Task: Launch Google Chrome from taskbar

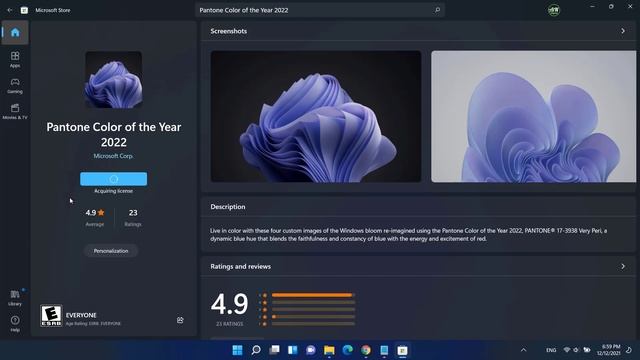Action: tap(366, 350)
